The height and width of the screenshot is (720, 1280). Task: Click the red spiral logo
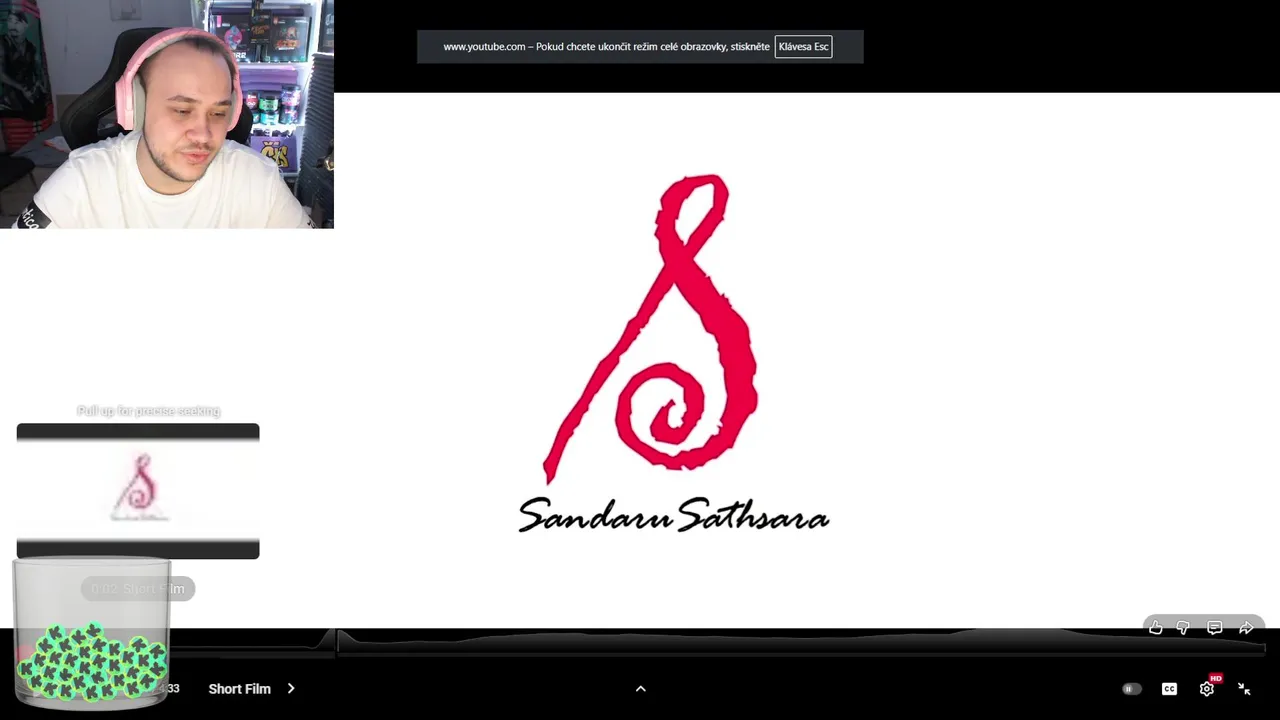point(650,328)
